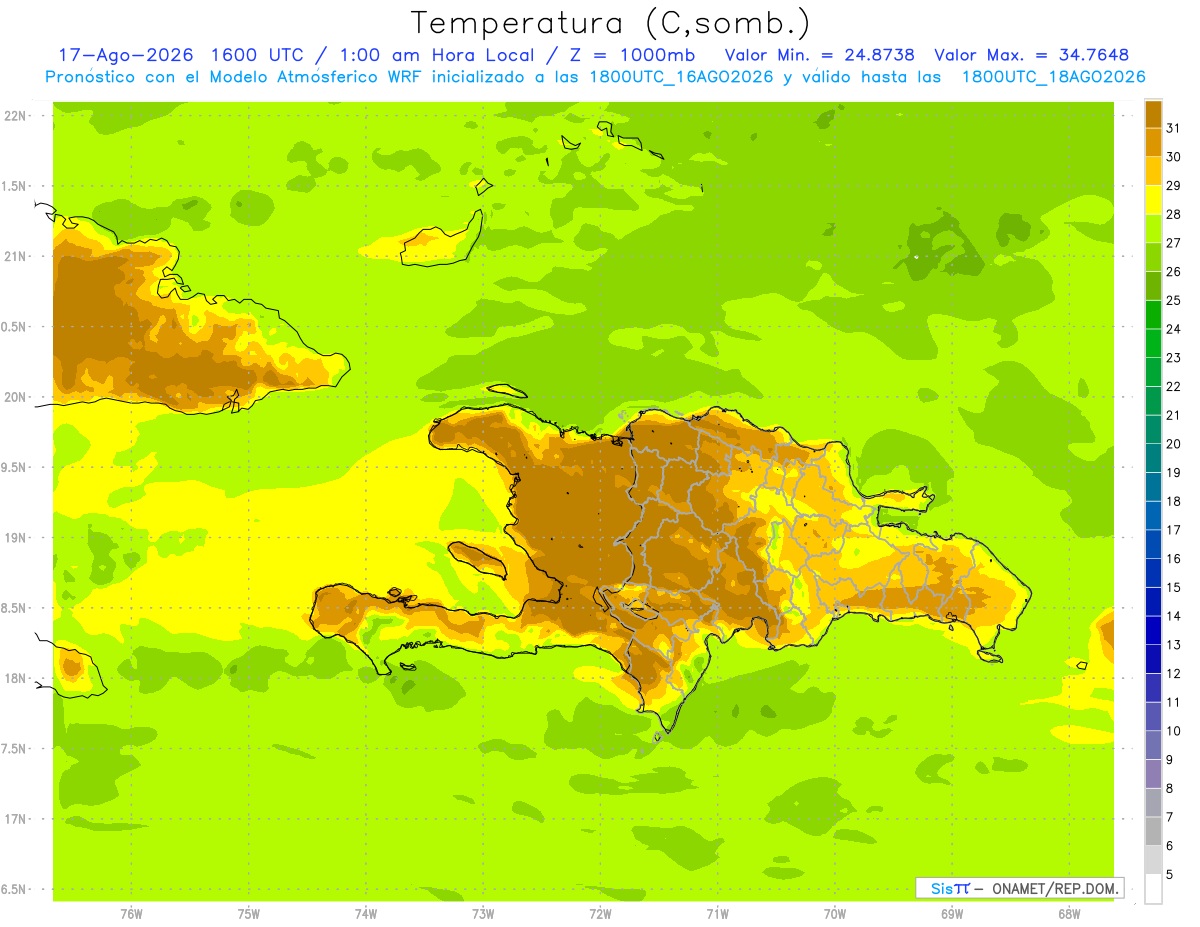Click the "20N" latitude label
This screenshot has height=927, width=1200.
click(14, 397)
